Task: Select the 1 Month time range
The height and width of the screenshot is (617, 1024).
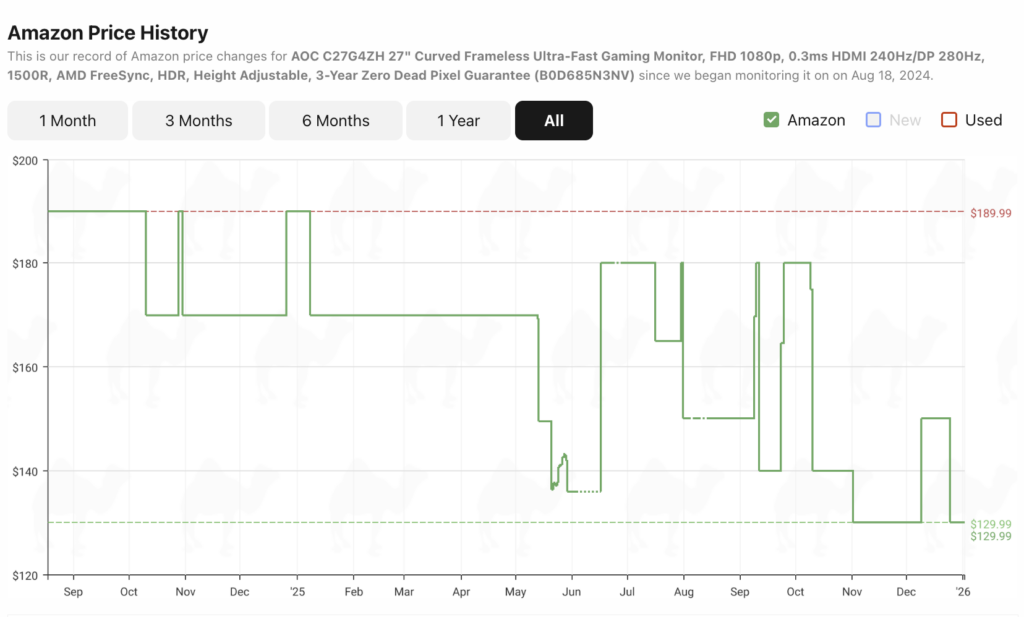Action: click(x=68, y=121)
